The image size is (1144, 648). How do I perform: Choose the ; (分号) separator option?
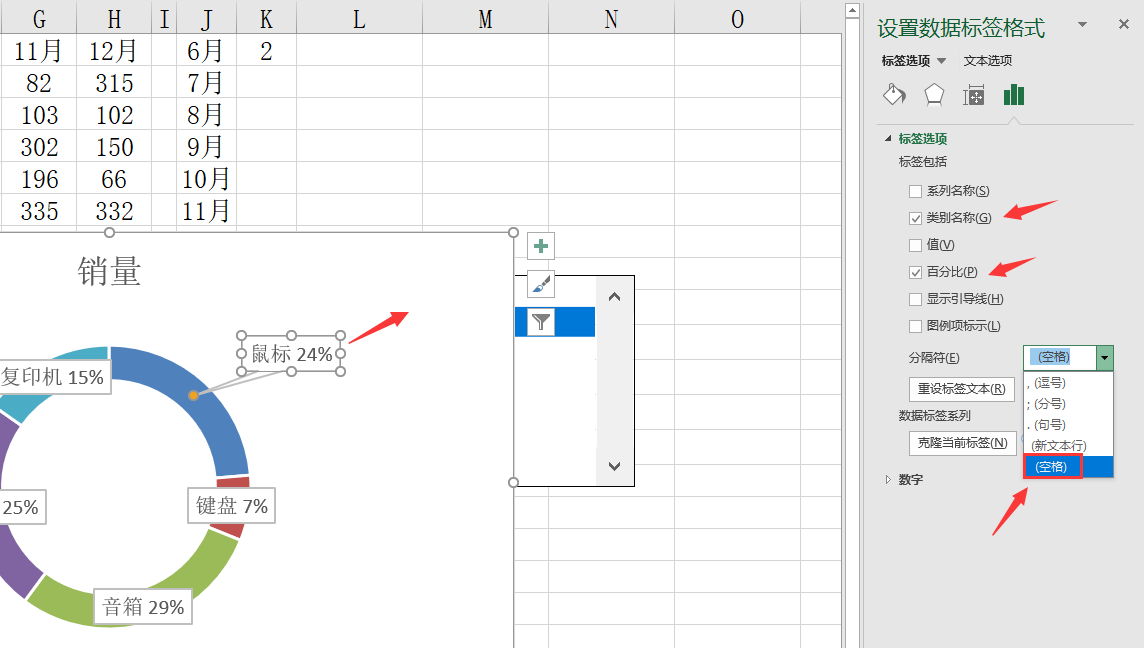[1069, 404]
